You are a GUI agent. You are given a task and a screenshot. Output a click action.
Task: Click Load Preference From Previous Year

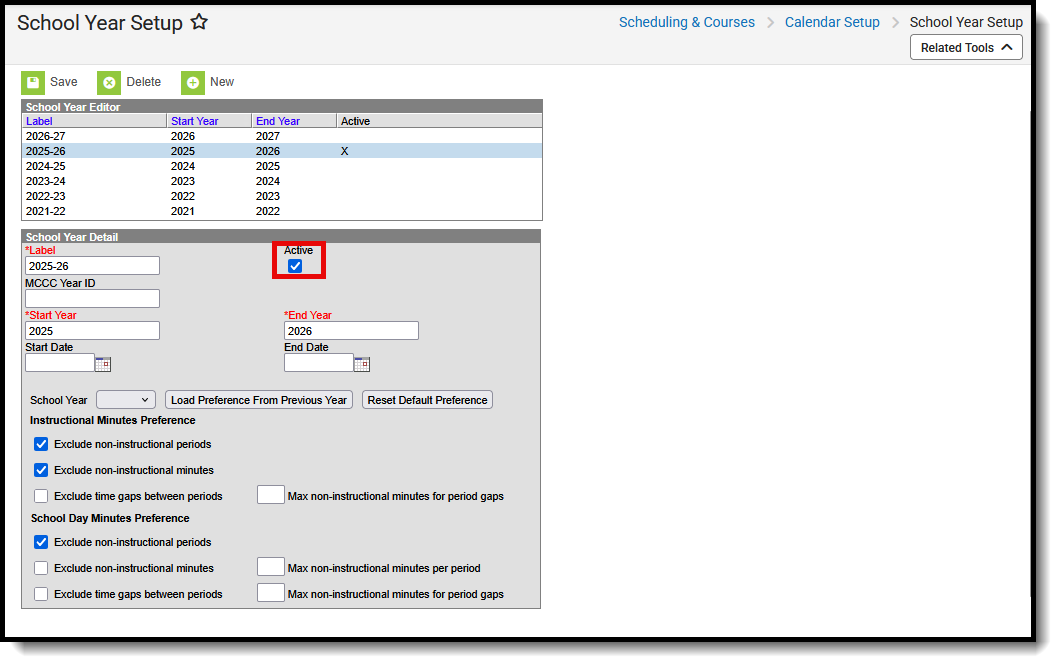258,399
